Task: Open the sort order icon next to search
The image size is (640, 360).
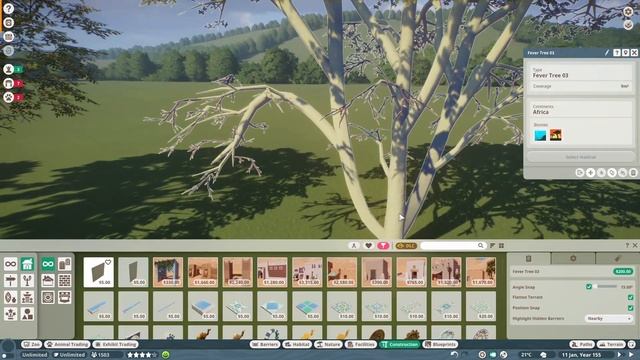Action: coord(492,245)
